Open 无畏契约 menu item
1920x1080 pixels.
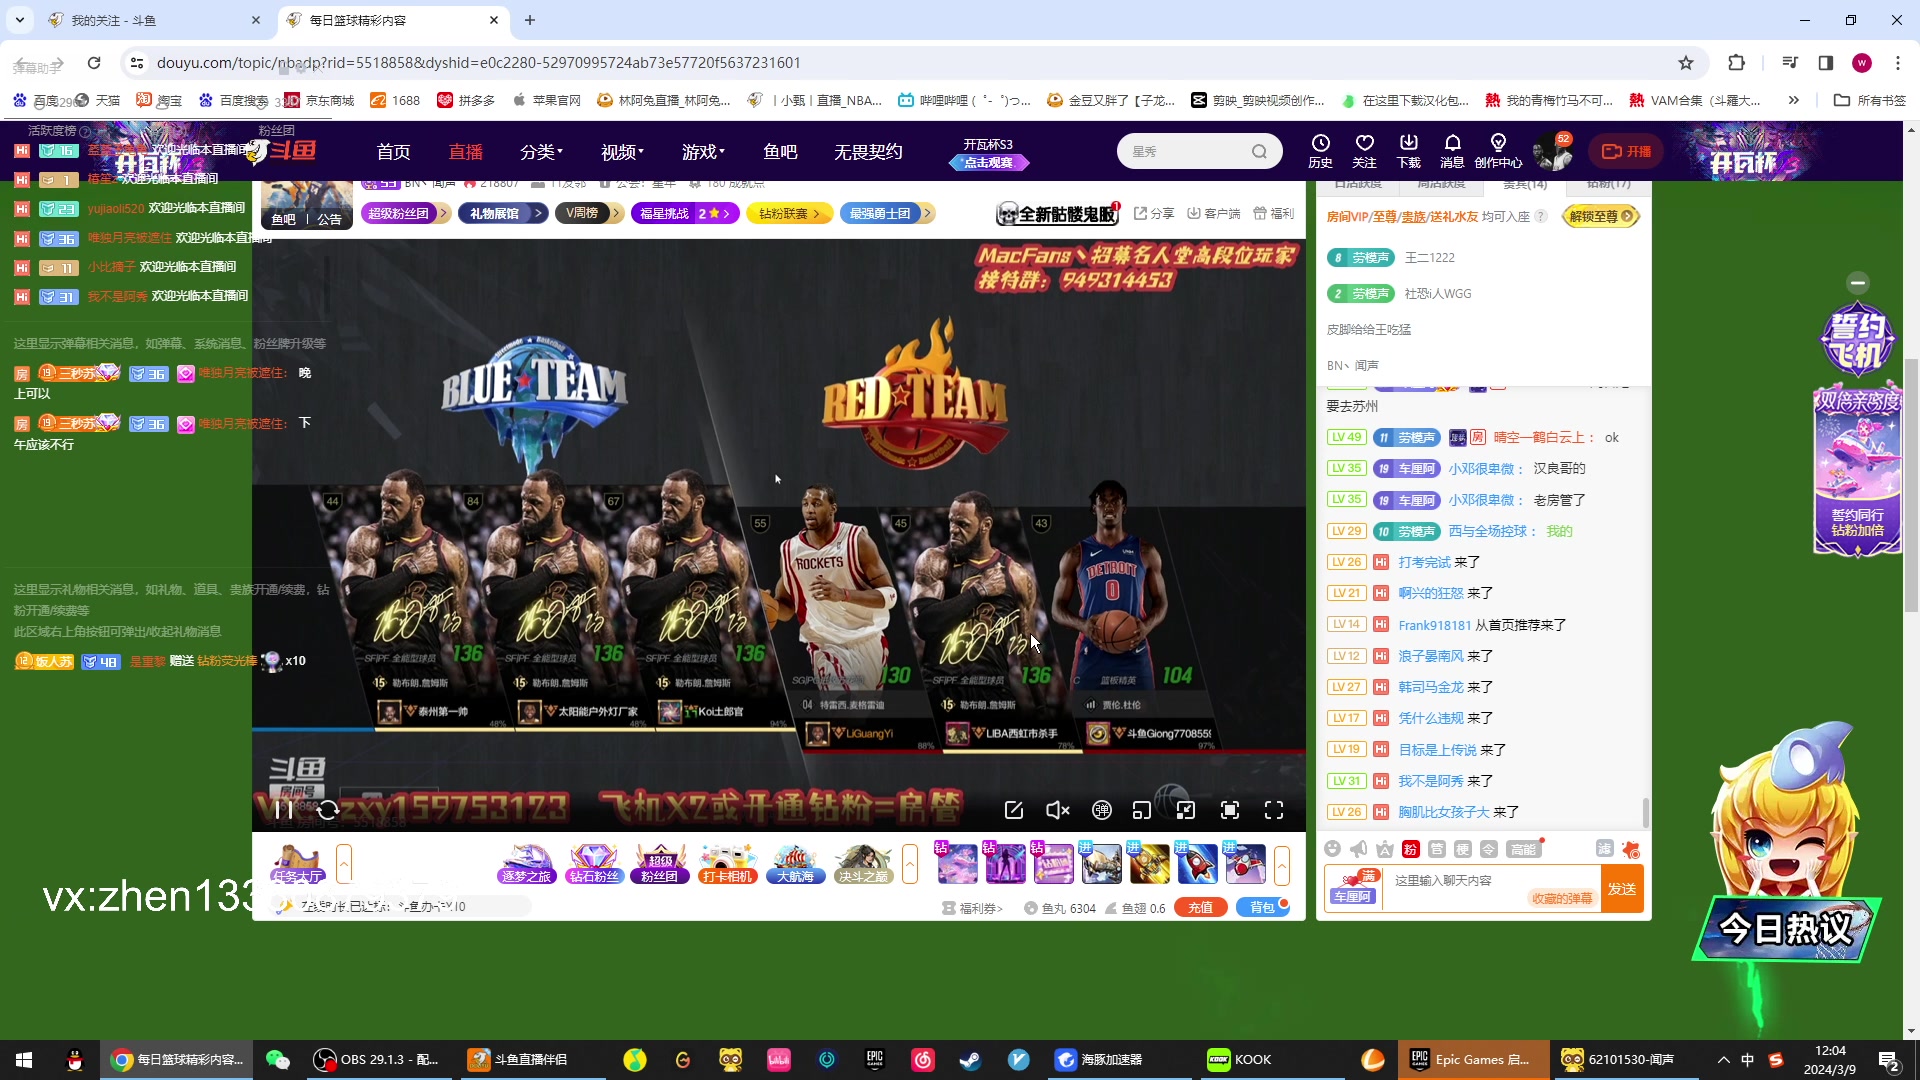868,151
